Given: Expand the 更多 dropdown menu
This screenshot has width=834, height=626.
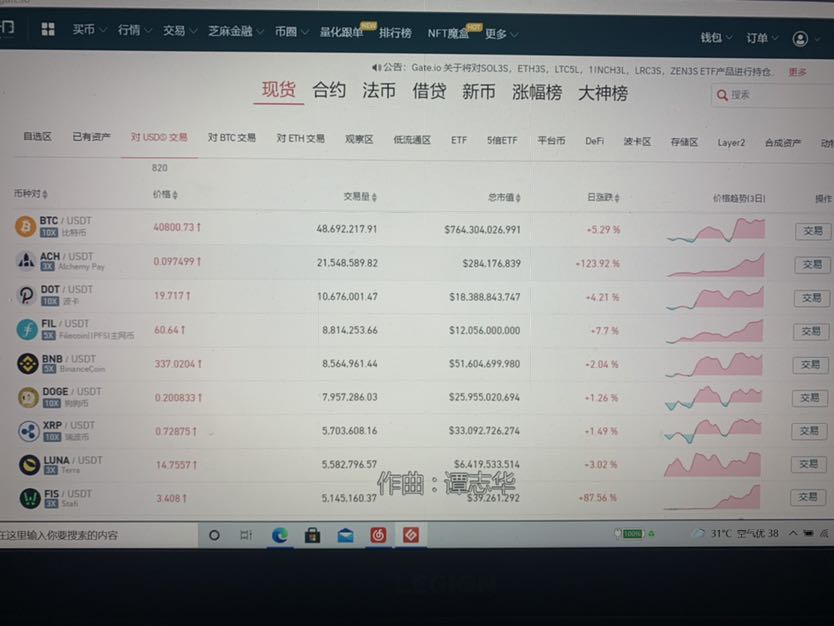Looking at the screenshot, I should click(x=501, y=34).
